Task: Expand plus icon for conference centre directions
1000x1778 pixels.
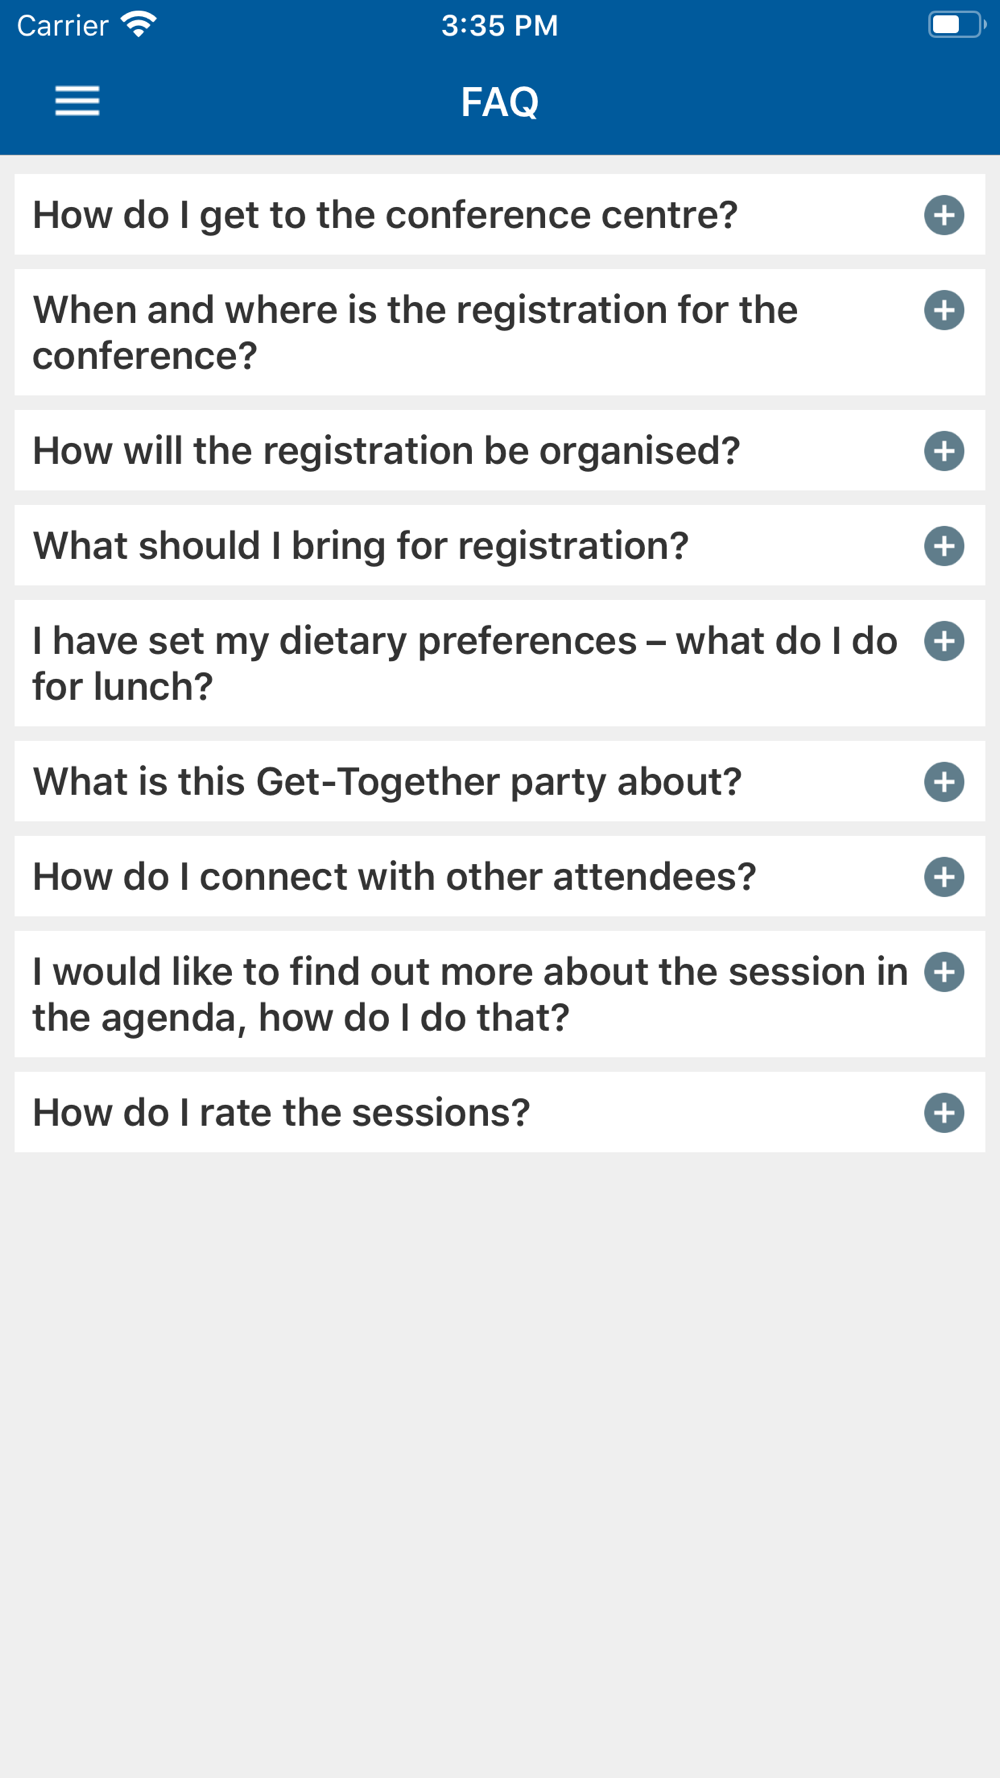Action: (x=944, y=215)
